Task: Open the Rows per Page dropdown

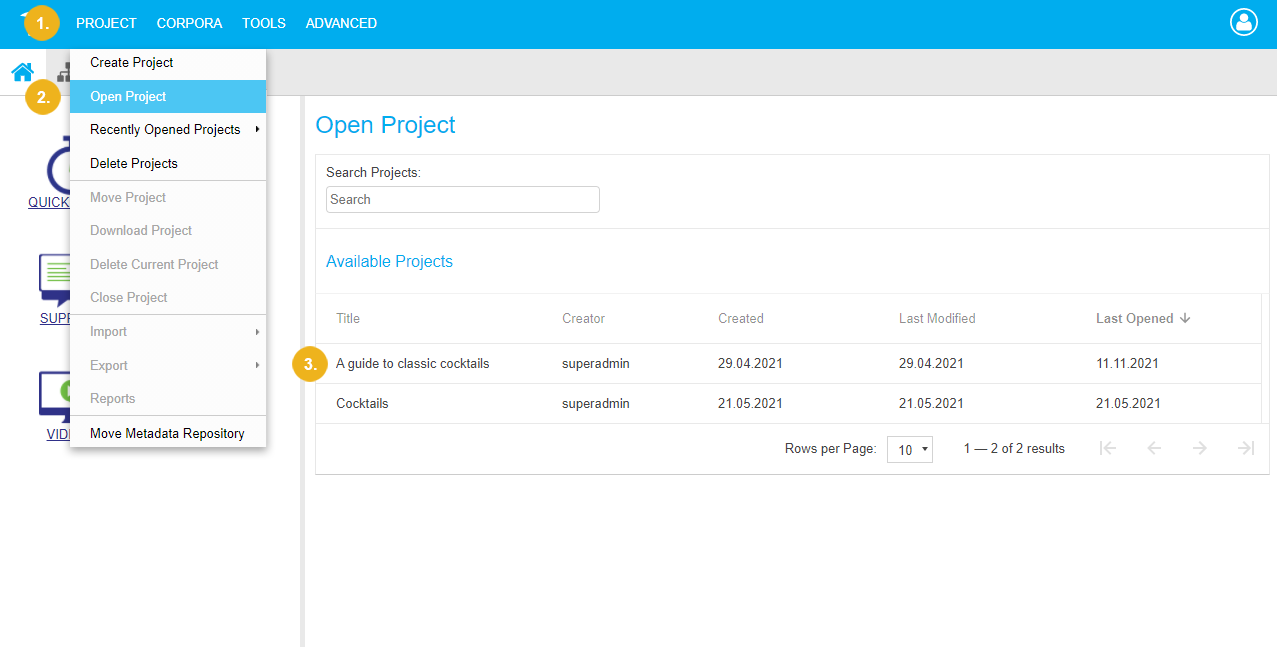Action: [909, 450]
